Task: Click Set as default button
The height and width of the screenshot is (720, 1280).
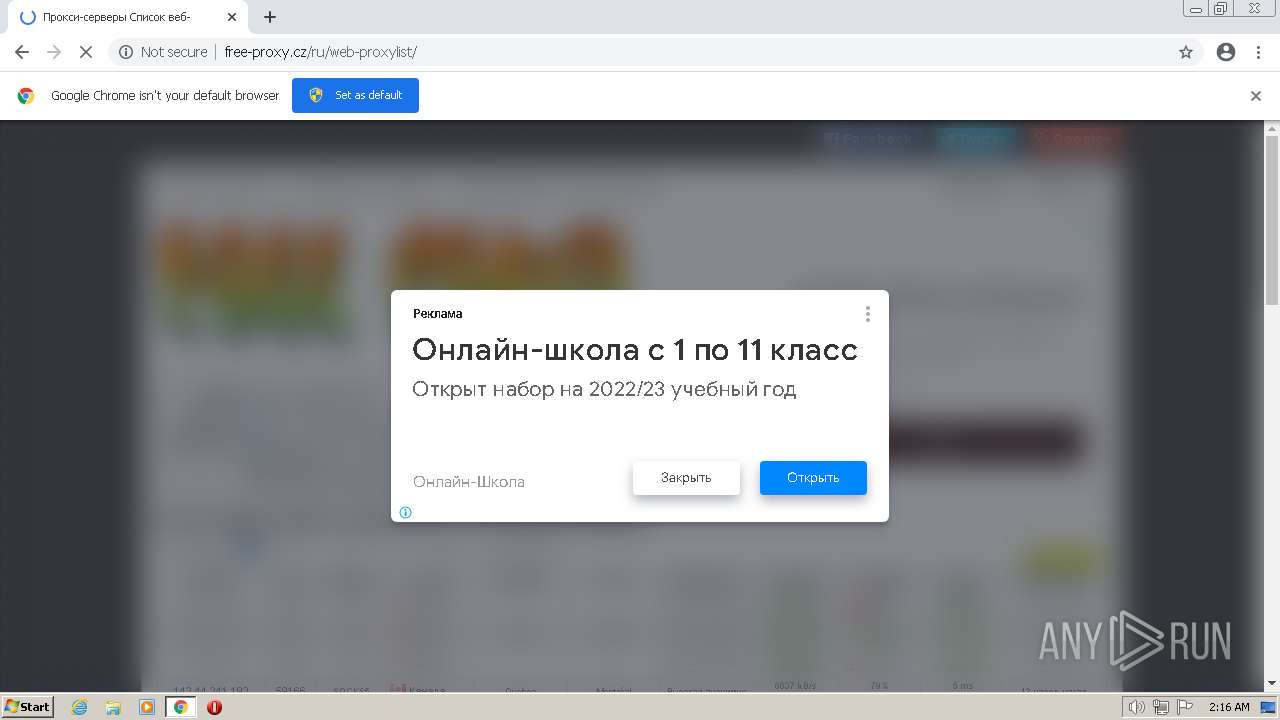Action: coord(355,95)
